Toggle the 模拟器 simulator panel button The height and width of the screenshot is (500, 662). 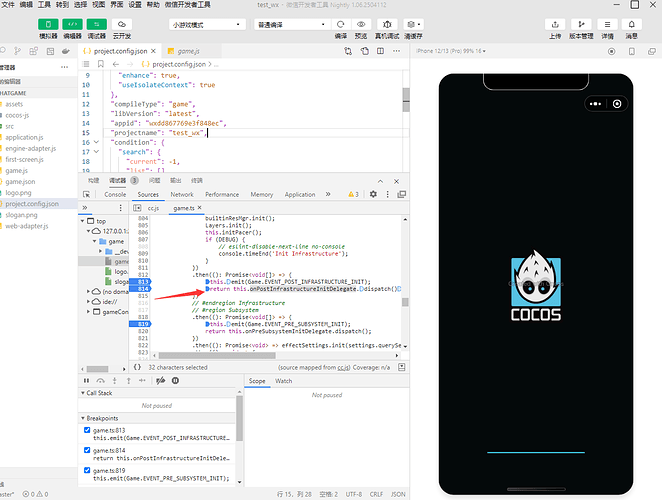48,24
